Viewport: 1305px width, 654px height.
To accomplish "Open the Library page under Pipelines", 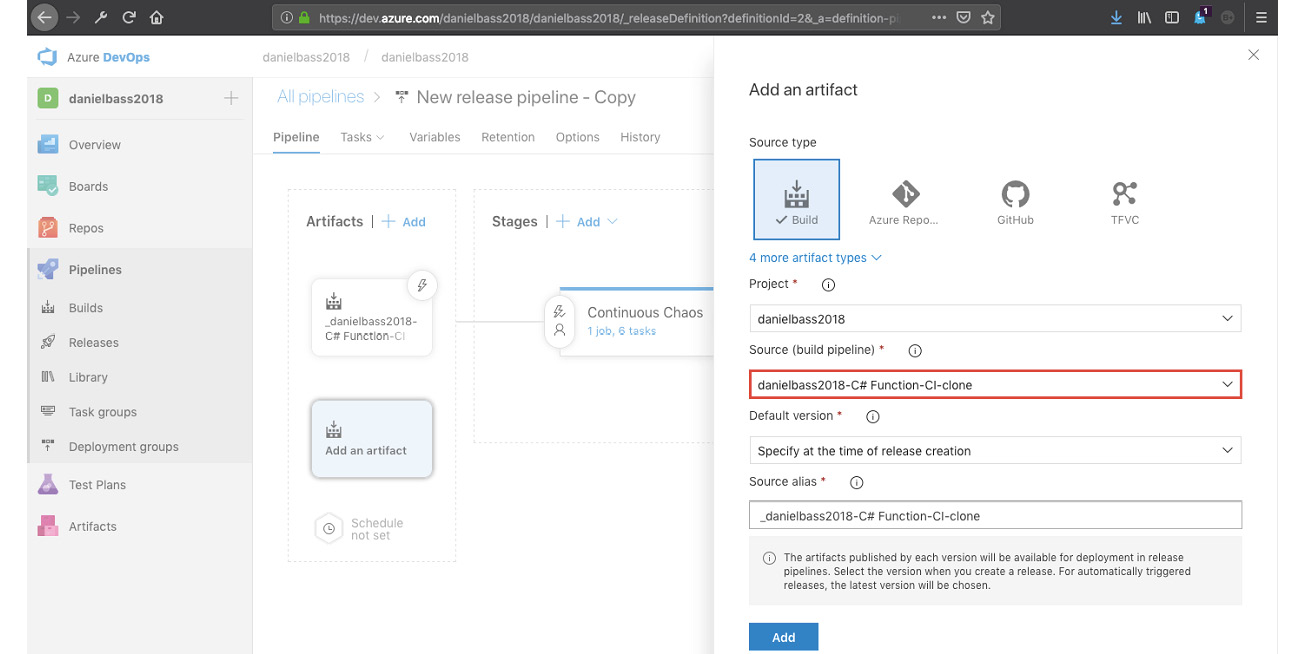I will coord(88,377).
